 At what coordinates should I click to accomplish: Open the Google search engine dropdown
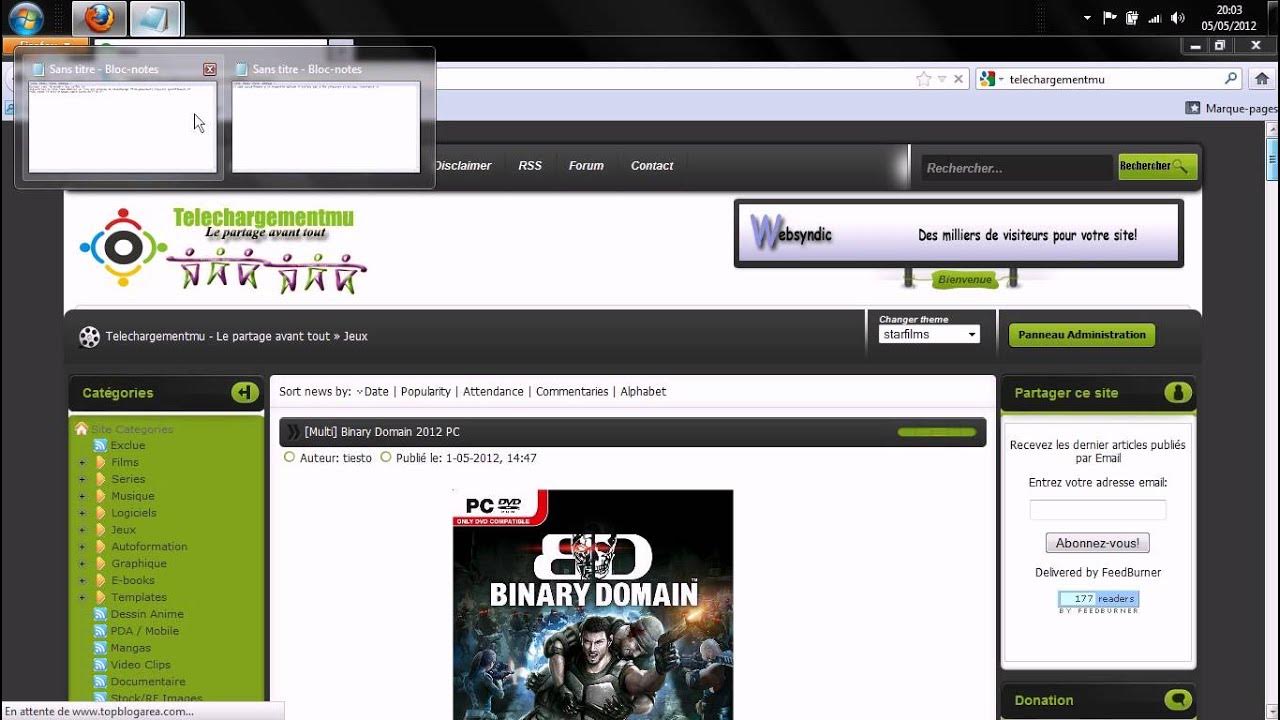990,79
